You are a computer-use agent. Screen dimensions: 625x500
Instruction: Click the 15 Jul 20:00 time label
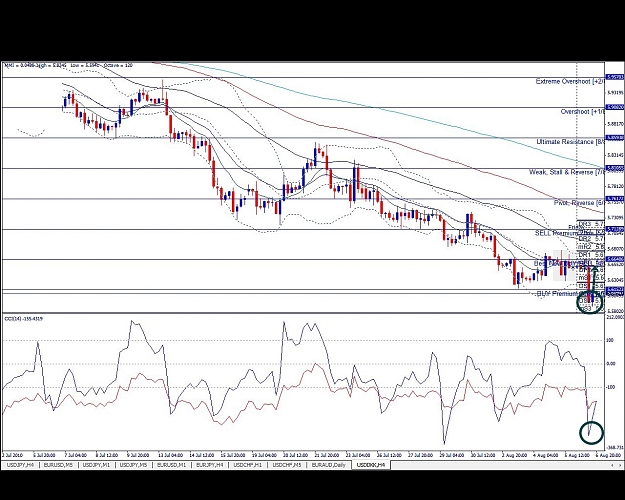(233, 455)
